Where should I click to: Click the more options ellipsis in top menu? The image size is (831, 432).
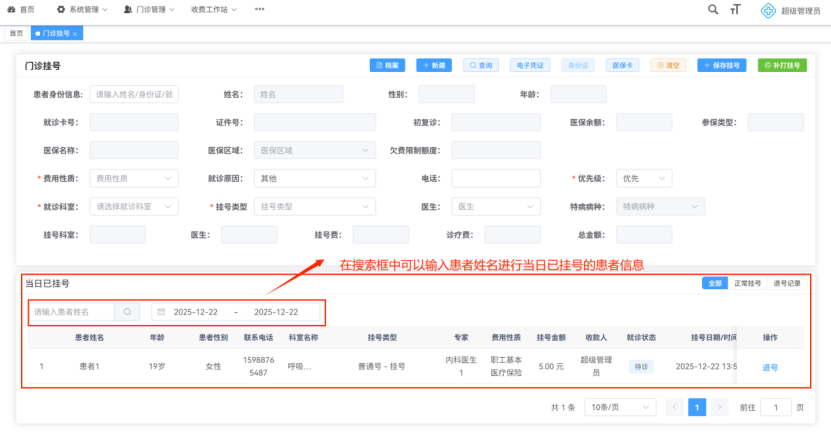[x=260, y=9]
